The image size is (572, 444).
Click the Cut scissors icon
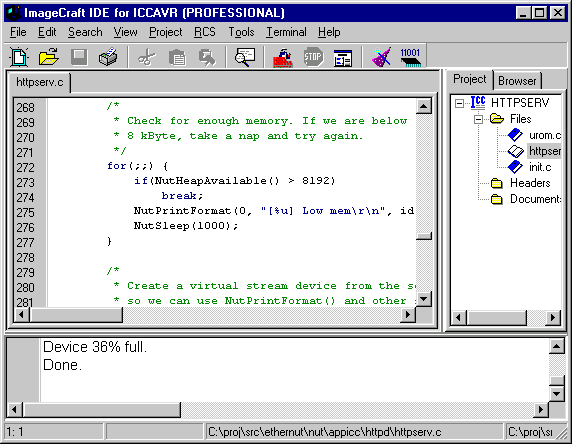pyautogui.click(x=147, y=57)
